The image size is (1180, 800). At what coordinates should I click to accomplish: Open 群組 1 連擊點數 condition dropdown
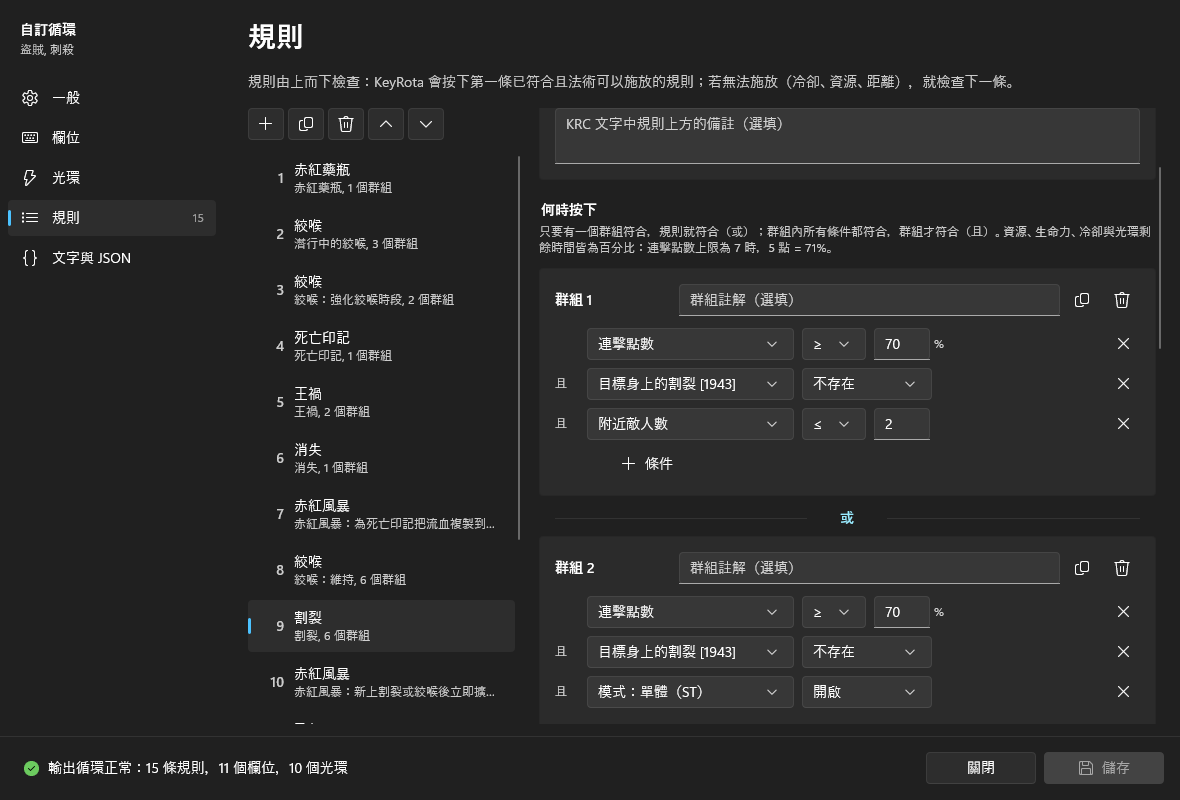coord(690,344)
